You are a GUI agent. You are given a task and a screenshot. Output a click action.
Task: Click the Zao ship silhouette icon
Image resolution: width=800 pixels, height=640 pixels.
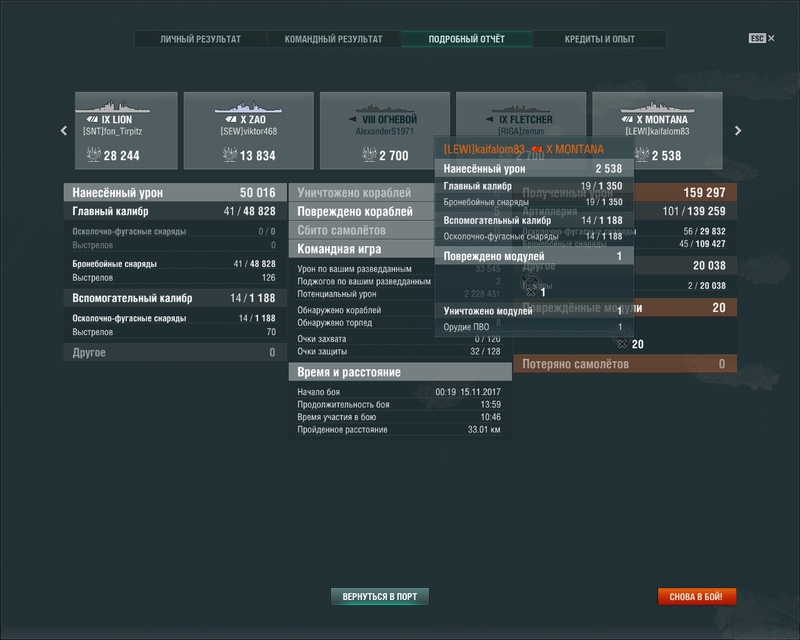pos(248,107)
